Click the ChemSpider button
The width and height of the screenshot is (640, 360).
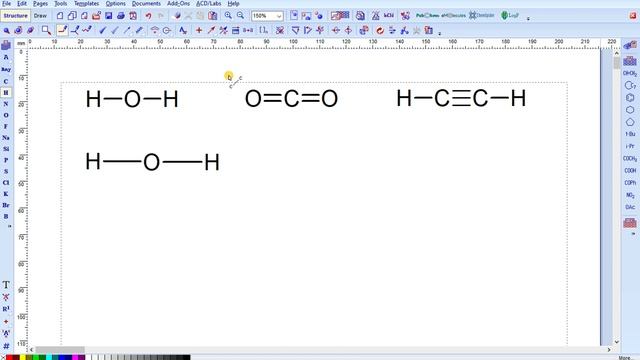point(482,16)
